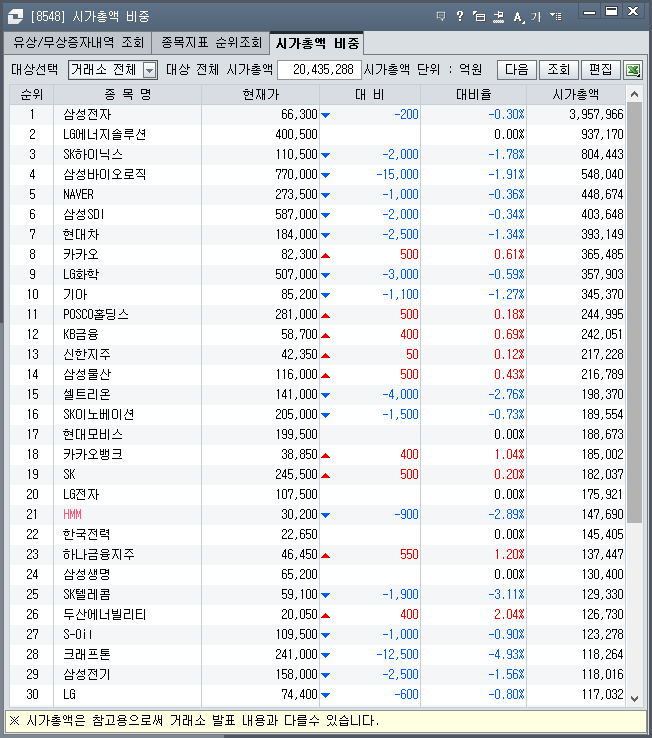Click the 다음 button
This screenshot has width=652, height=738.
coord(516,70)
